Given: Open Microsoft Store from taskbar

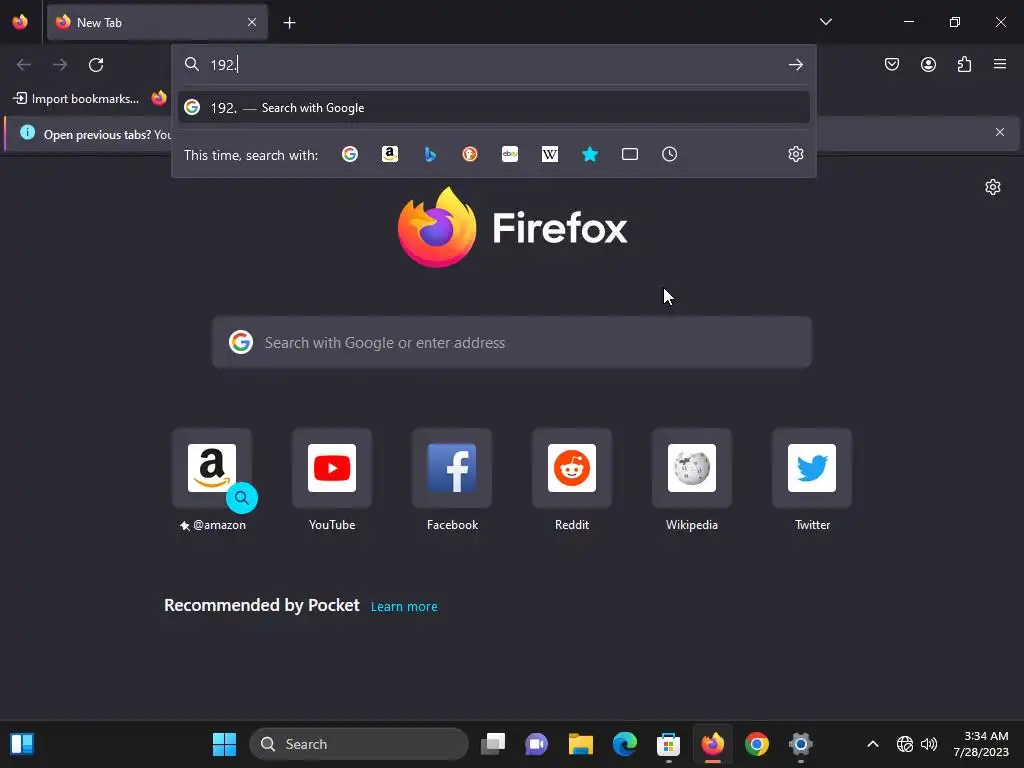Looking at the screenshot, I should pyautogui.click(x=668, y=744).
